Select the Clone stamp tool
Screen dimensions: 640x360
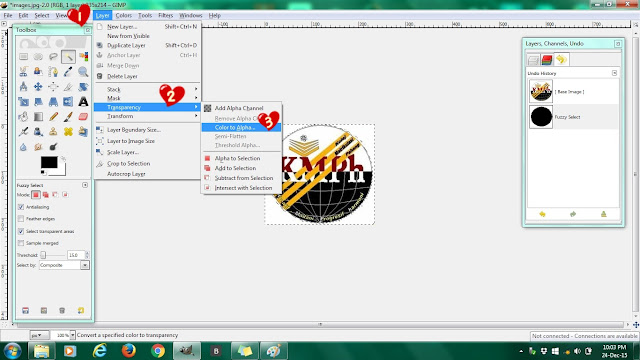[53, 132]
